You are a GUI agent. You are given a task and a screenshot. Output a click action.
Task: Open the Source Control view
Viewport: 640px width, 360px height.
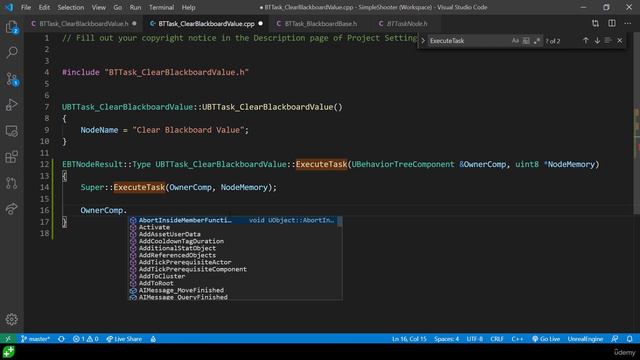[x=12, y=79]
